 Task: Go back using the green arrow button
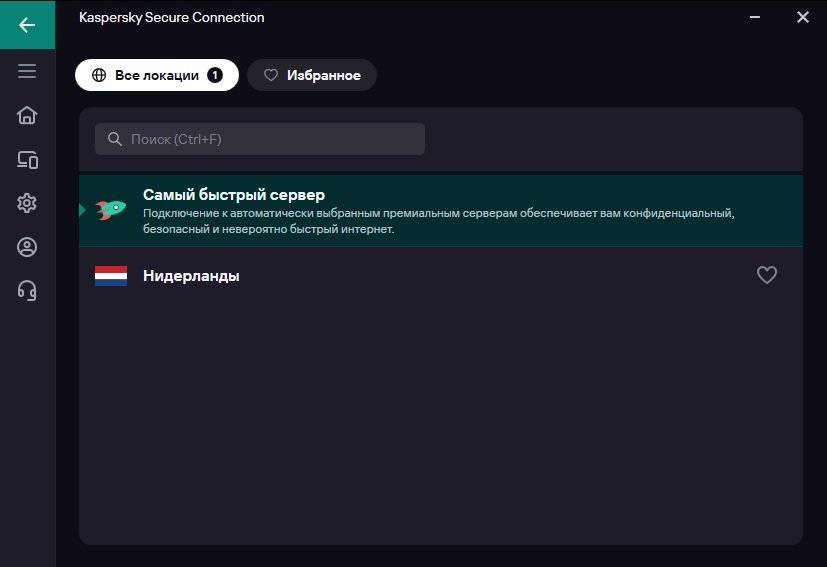pyautogui.click(x=27, y=25)
